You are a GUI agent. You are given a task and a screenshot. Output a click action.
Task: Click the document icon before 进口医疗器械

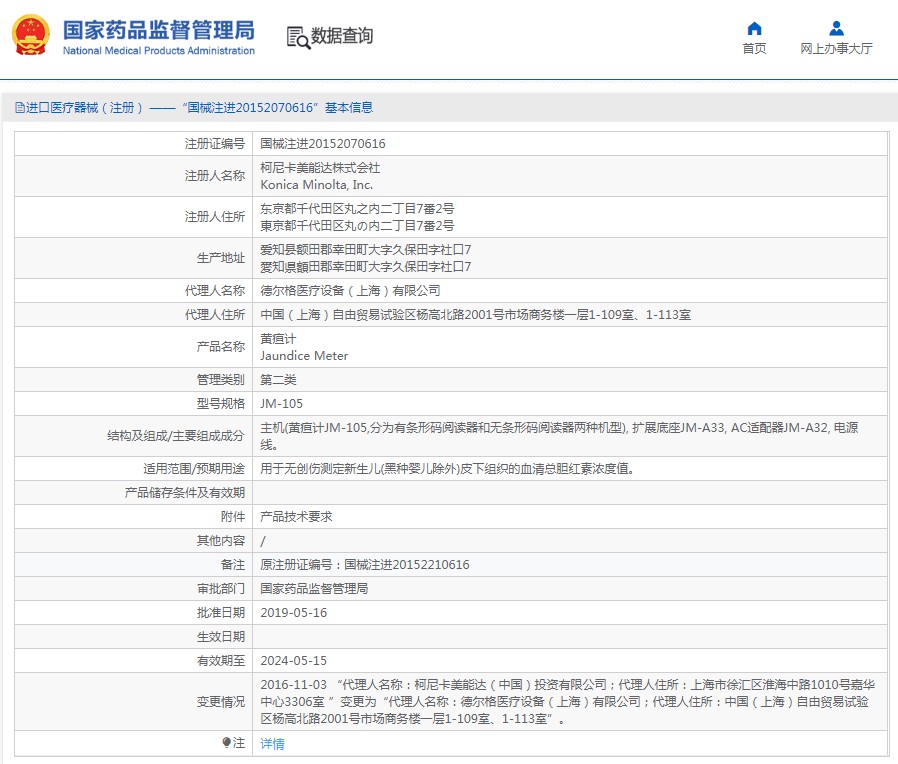(x=20, y=108)
